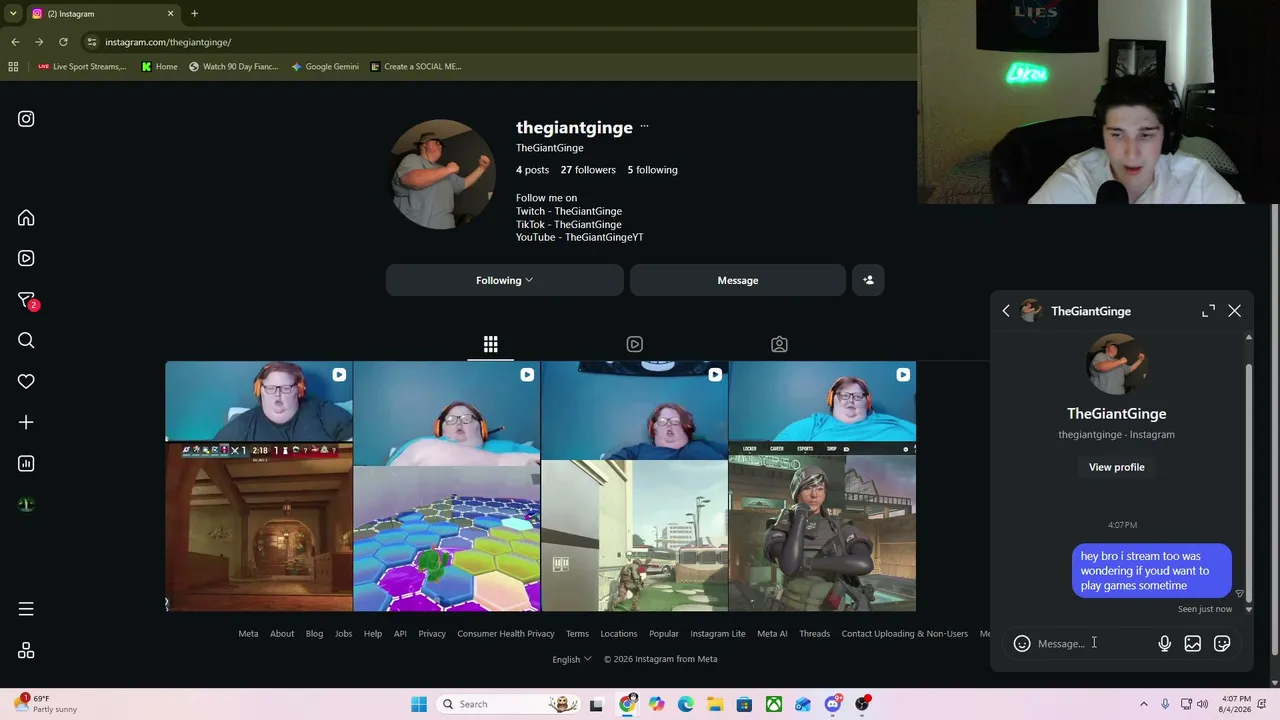Open the reel with street shooter gameplay
1280x720 pixels.
click(x=635, y=486)
